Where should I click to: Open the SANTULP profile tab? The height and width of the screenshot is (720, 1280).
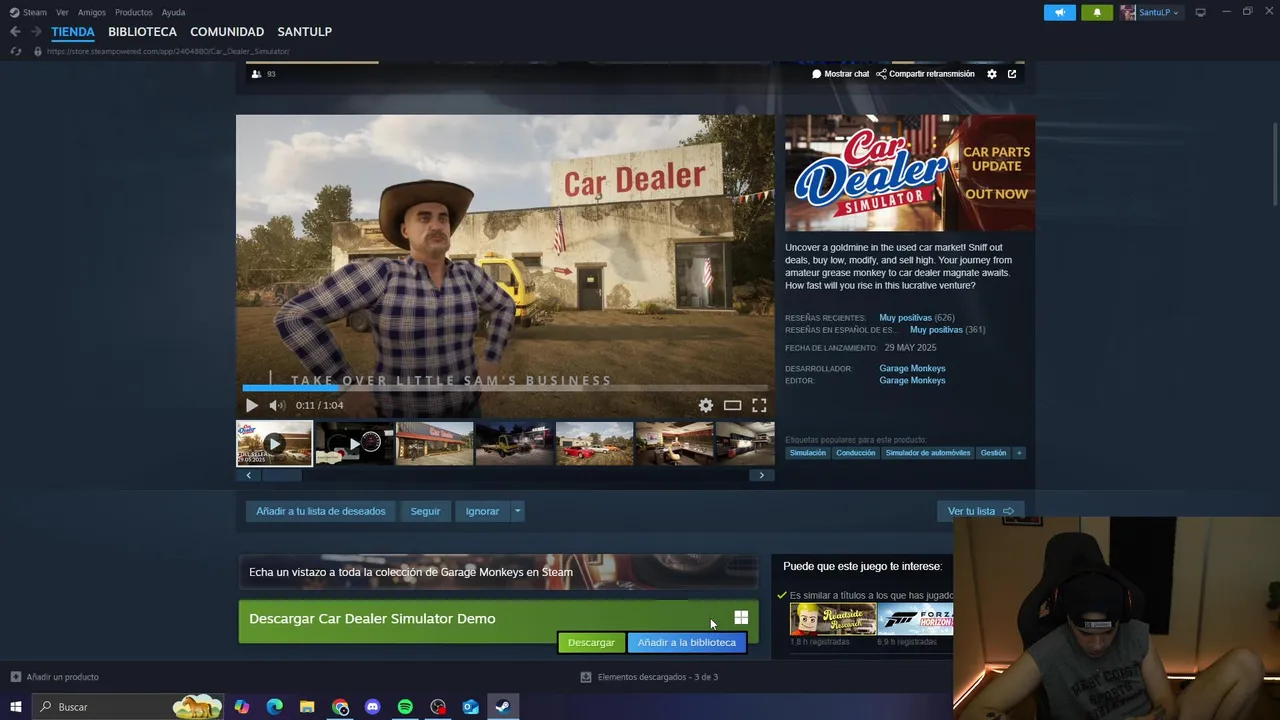coord(304,32)
